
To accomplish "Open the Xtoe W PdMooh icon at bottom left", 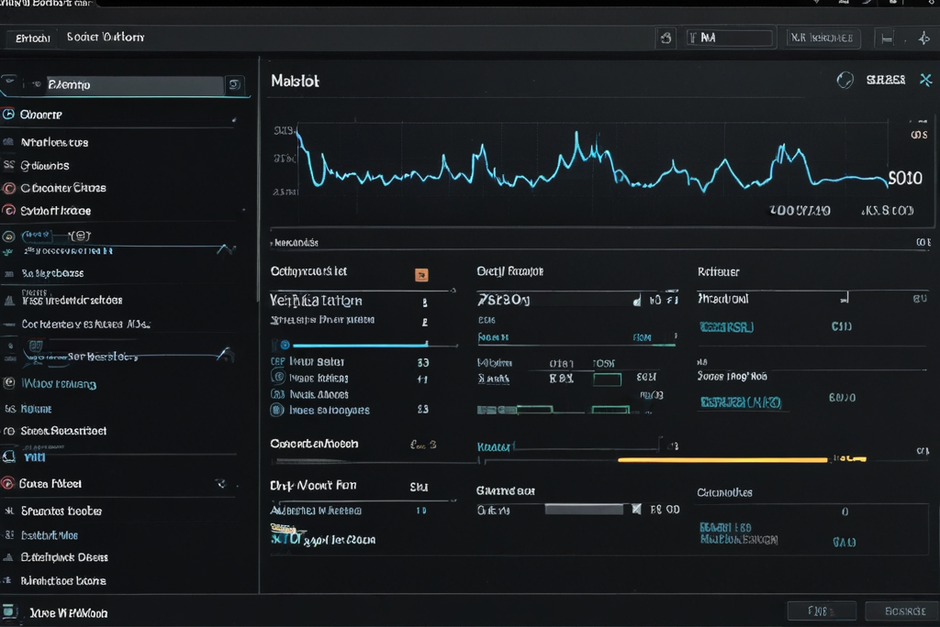I will [9, 611].
